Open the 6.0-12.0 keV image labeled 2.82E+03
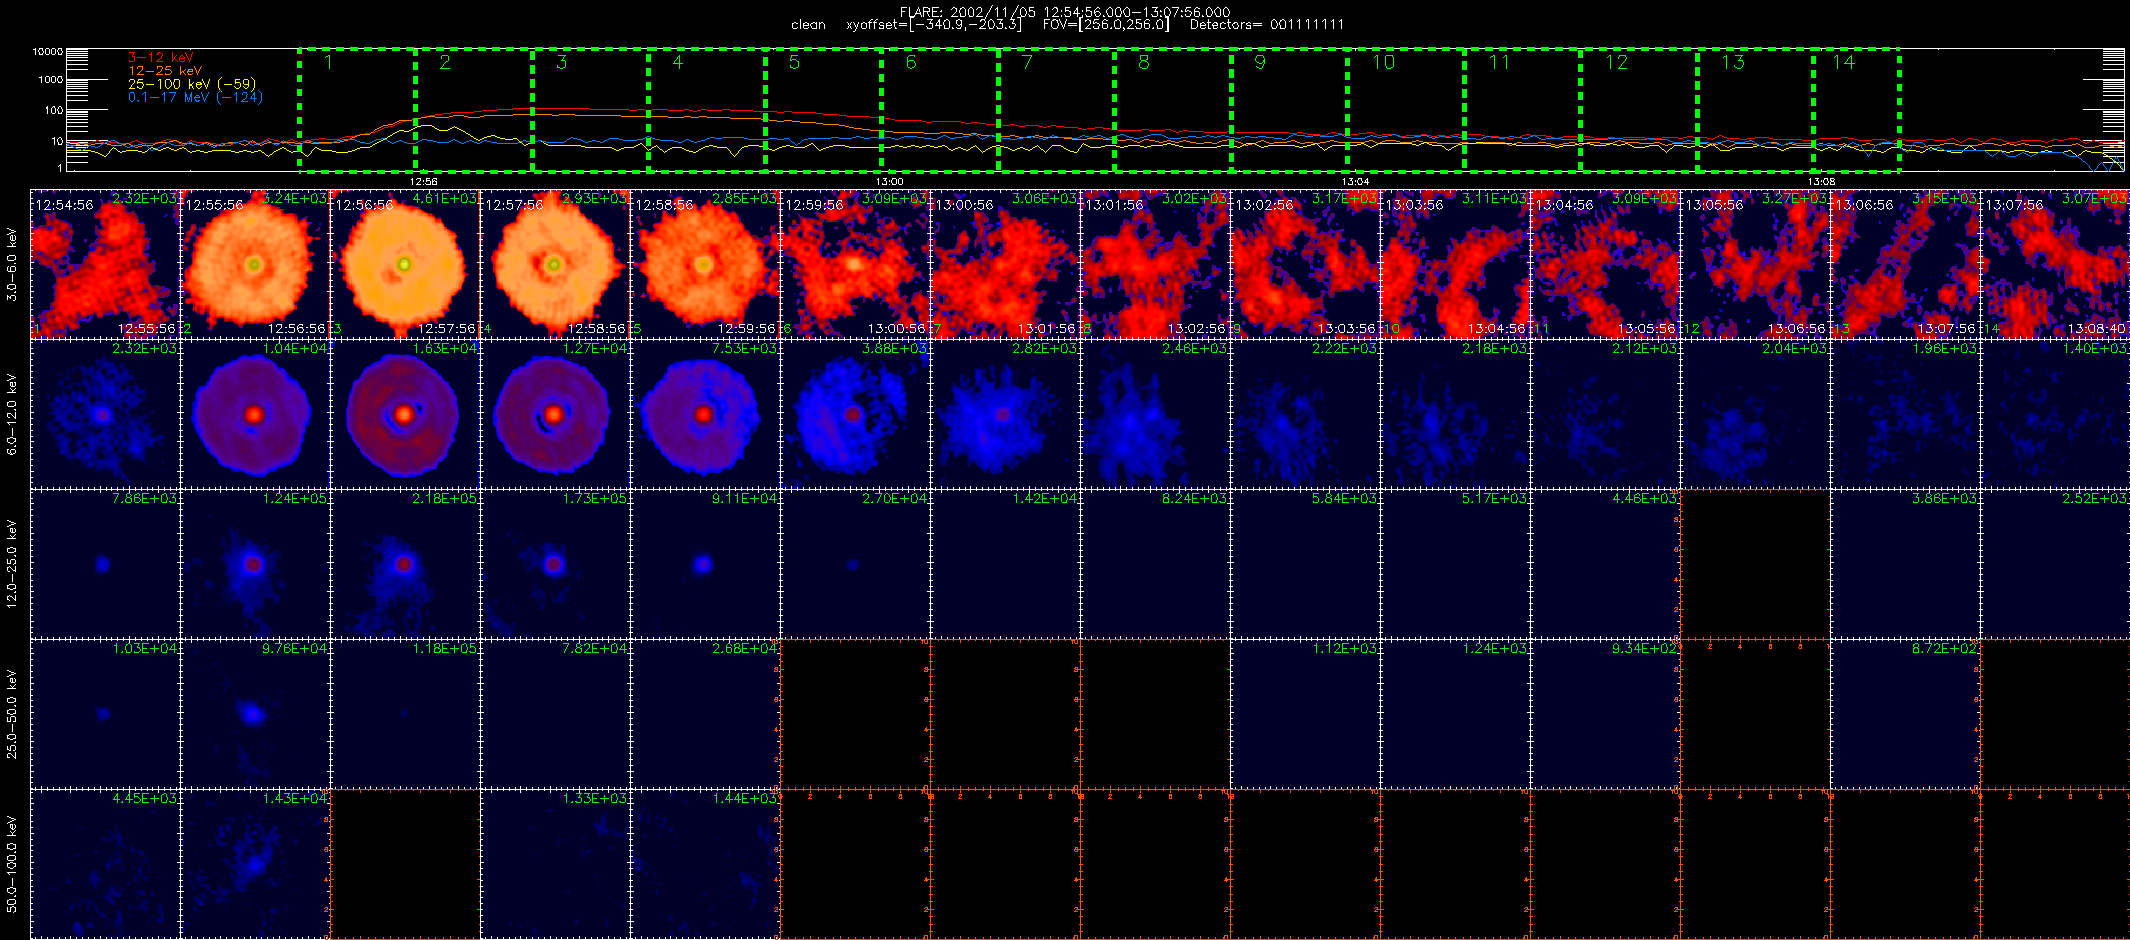Screen dimensions: 2130x940 1005,414
